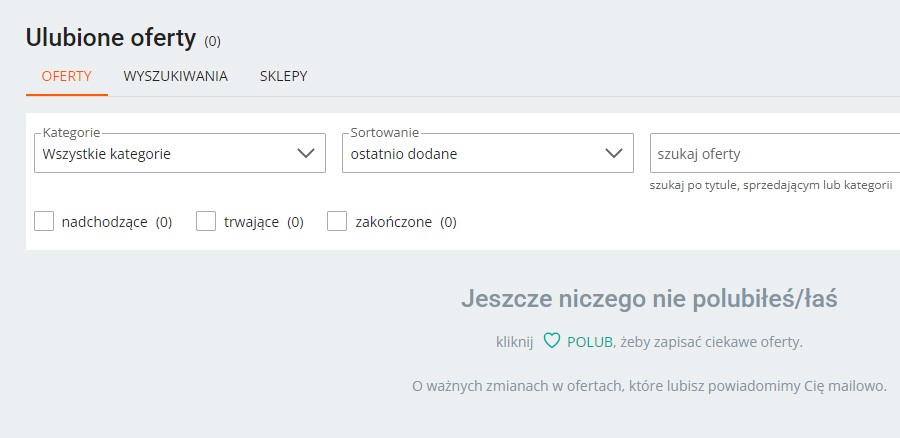Click the chevron arrow in Kategorie field
The image size is (900, 438).
coord(306,153)
